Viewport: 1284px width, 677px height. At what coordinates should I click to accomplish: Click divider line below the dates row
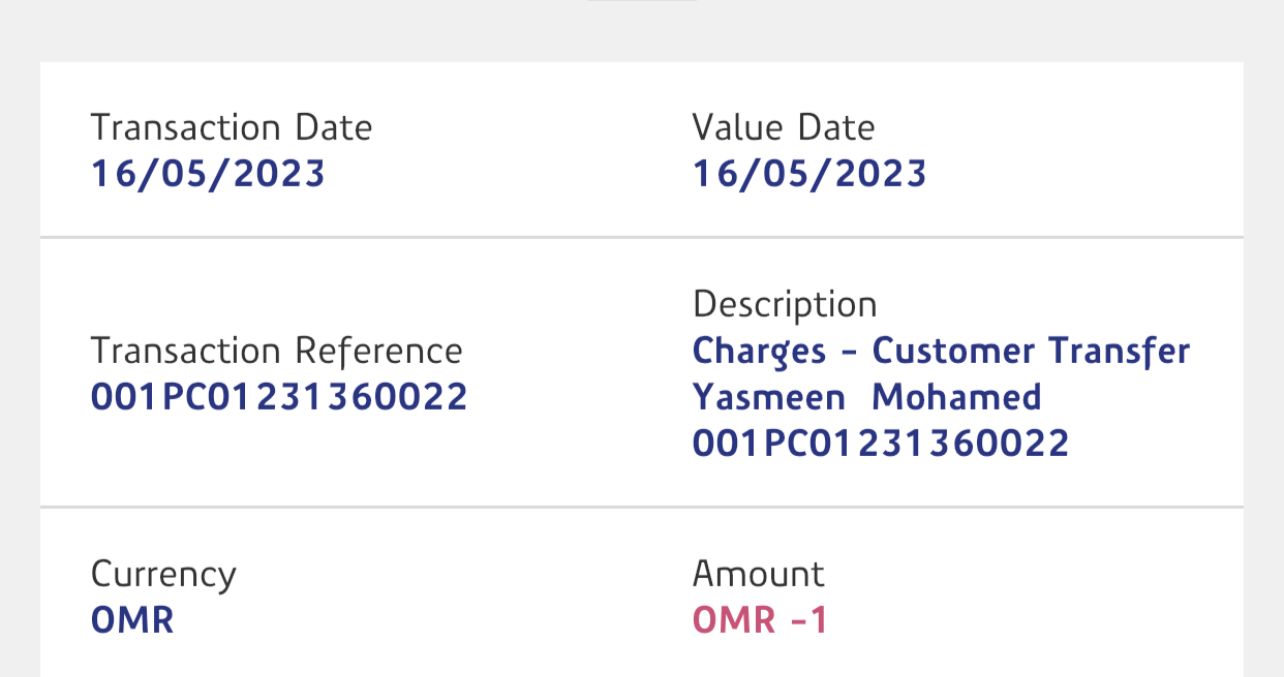pyautogui.click(x=641, y=238)
